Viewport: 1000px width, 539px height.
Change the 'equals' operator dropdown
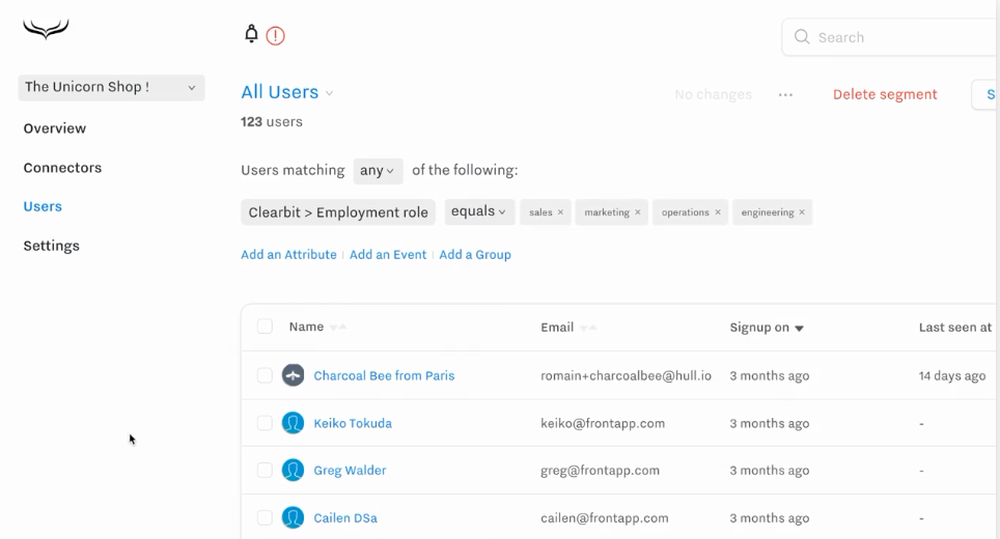point(478,212)
